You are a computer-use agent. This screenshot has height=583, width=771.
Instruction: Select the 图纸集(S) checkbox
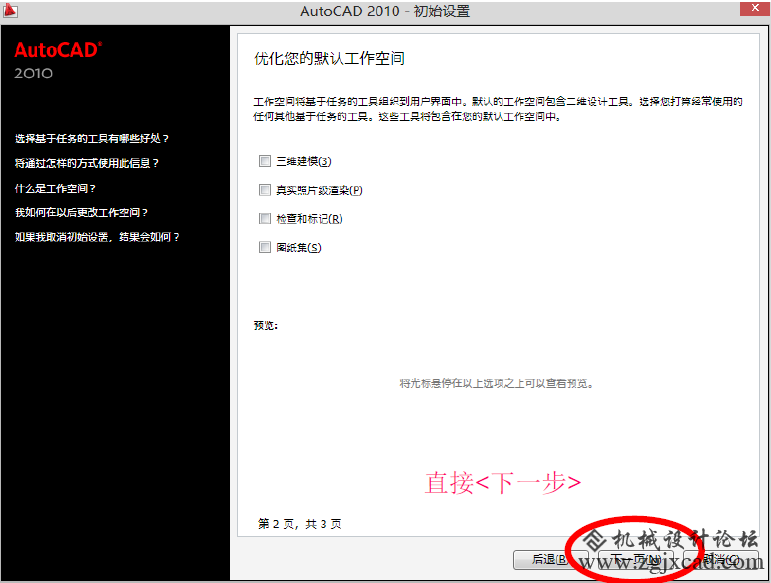click(265, 247)
